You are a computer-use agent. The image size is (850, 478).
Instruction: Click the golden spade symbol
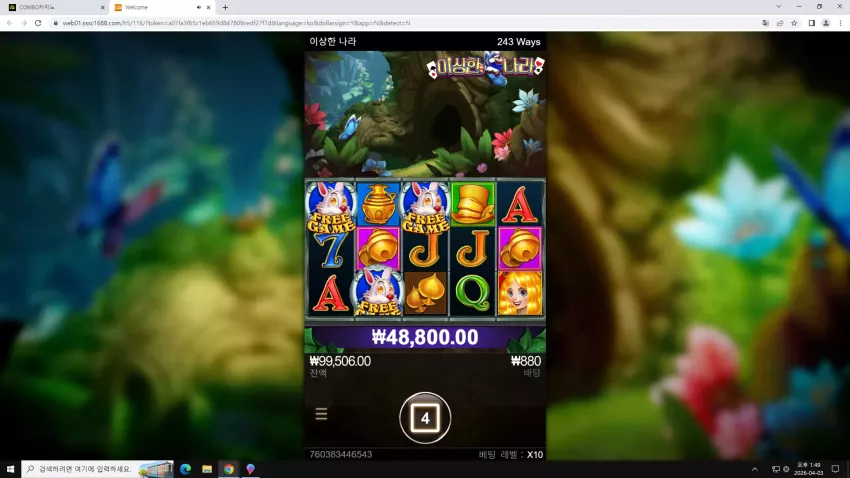(426, 293)
